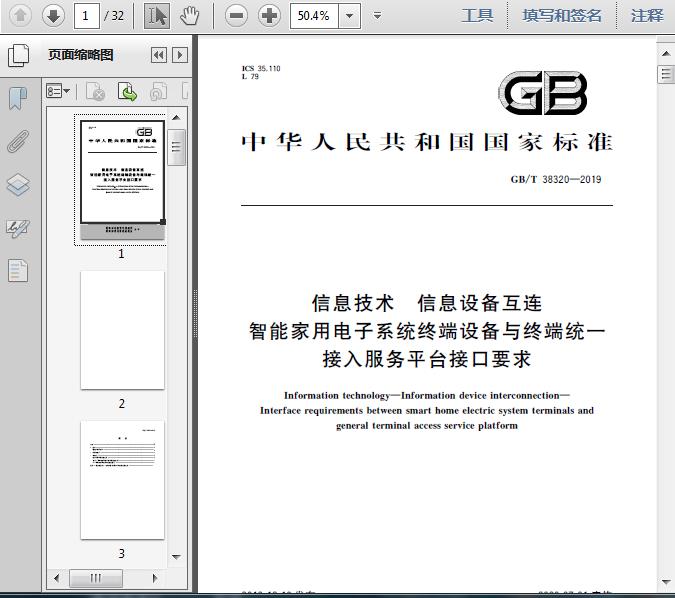Click the GB logo on the document
Image resolution: width=675 pixels, height=598 pixels.
(542, 93)
